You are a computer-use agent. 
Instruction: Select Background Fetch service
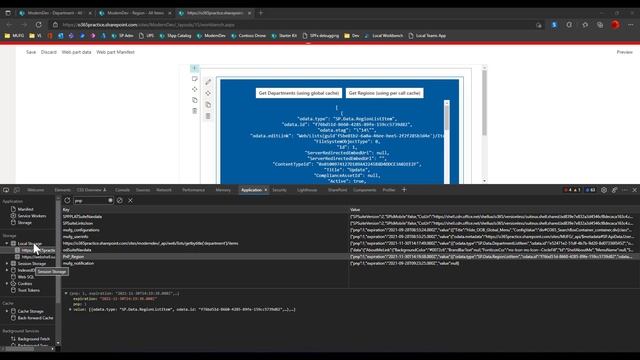tap(33, 339)
